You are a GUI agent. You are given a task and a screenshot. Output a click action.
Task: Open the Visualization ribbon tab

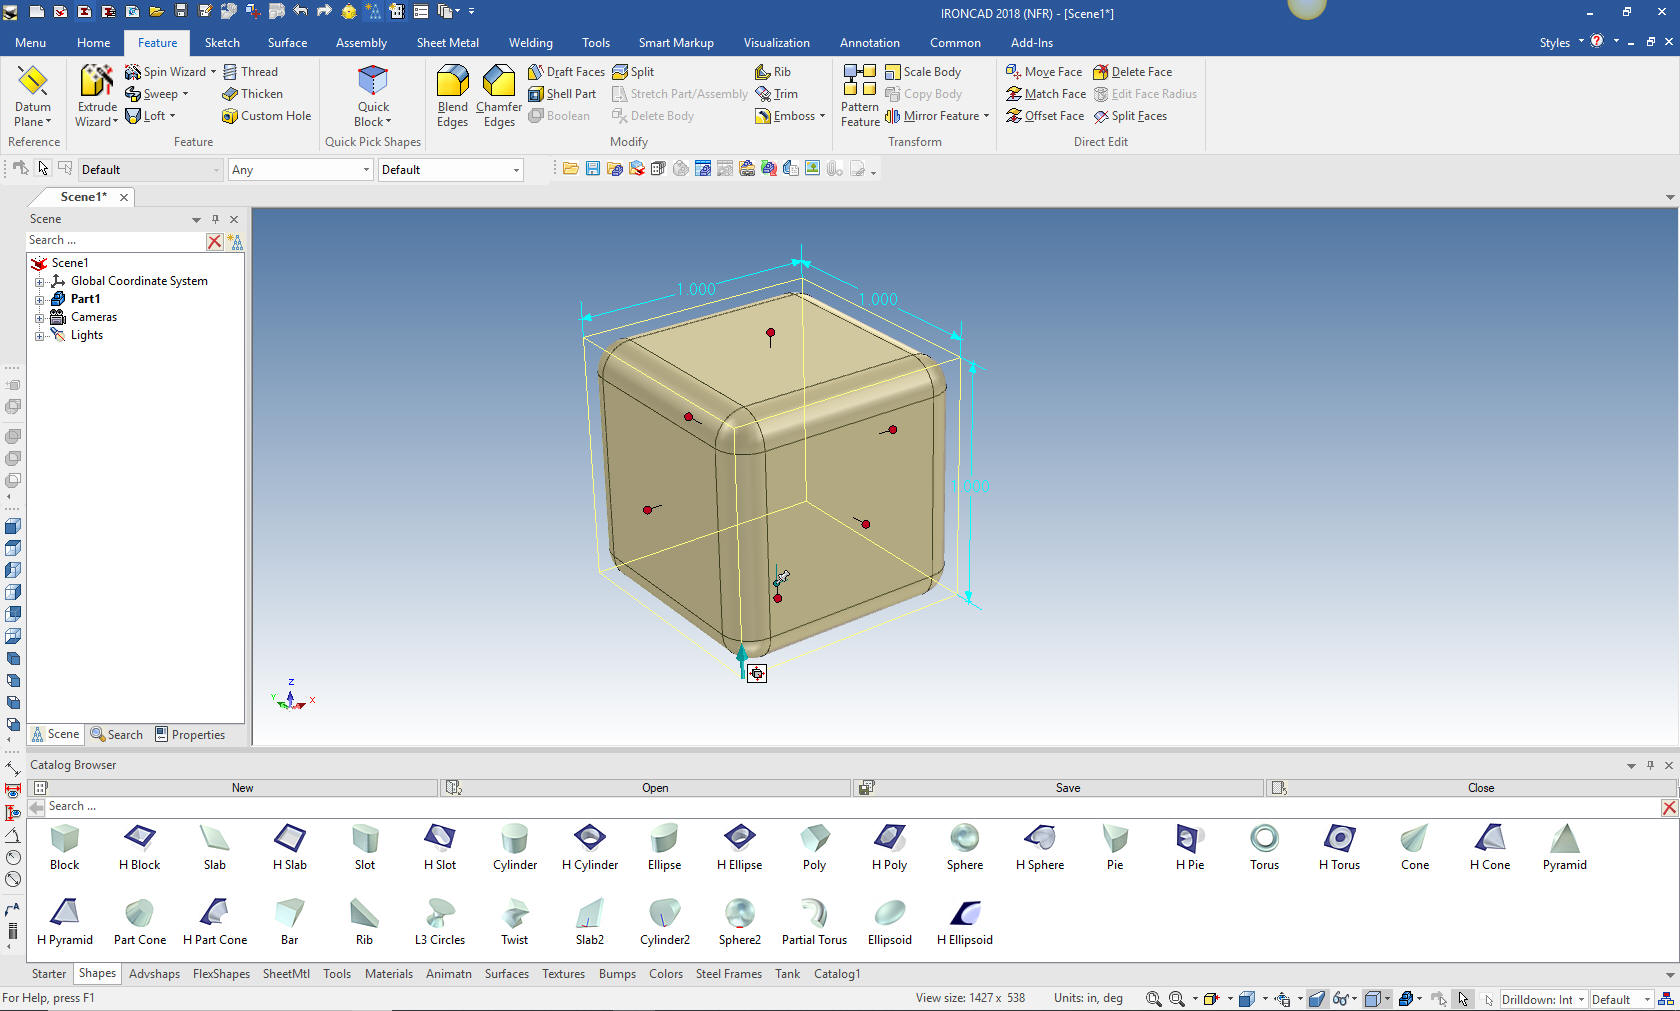click(776, 43)
